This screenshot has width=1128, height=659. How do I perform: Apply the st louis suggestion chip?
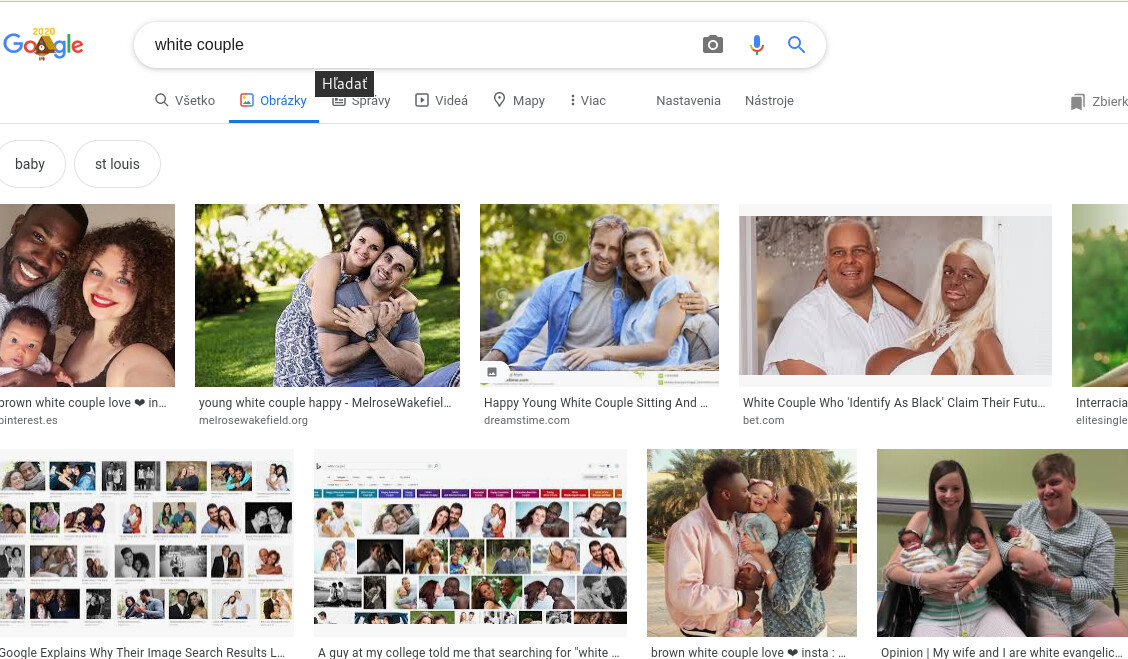point(117,164)
